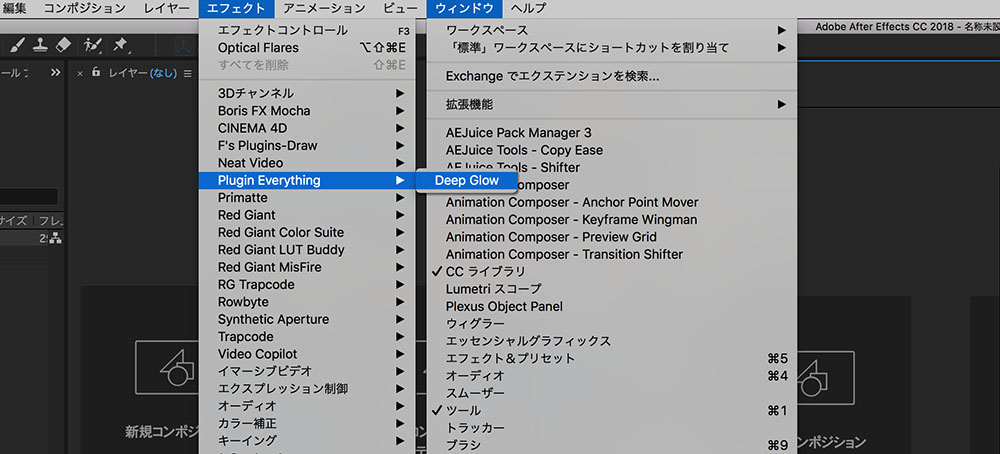
Task: Expand the ワークスペース submenu arrow
Action: tap(781, 30)
